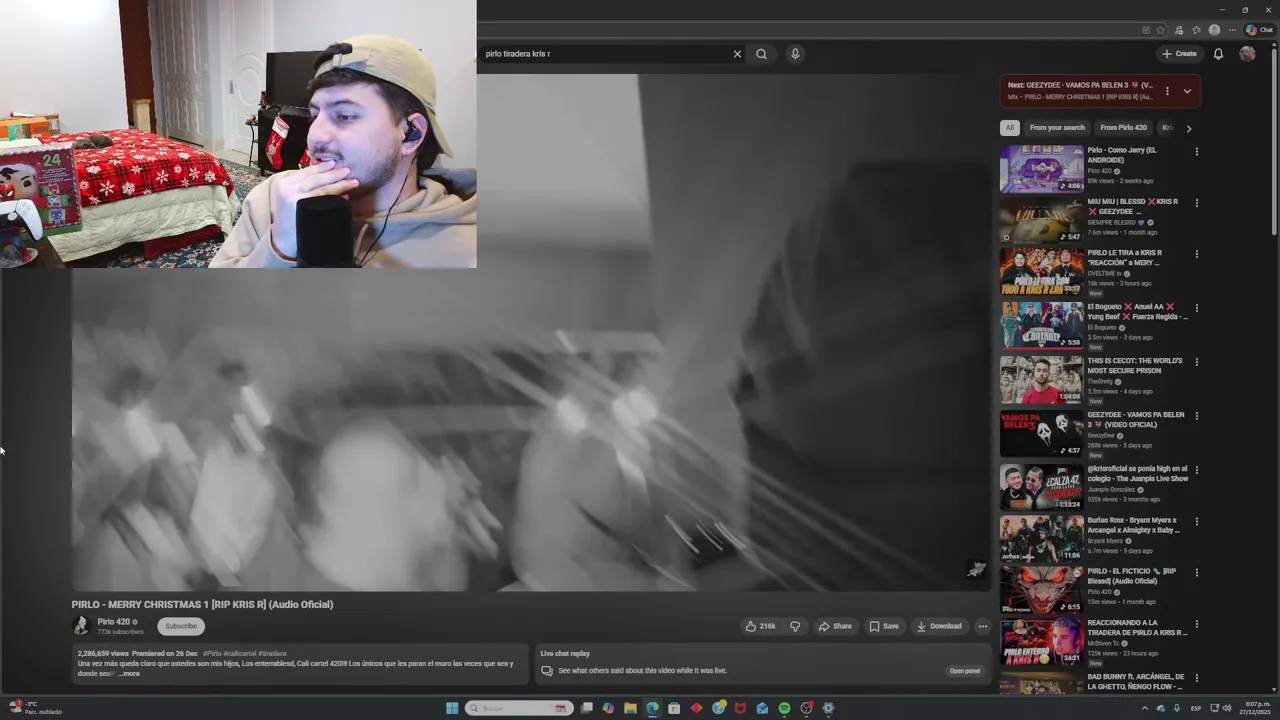Screen dimensions: 1280x720
Task: Open File Explorer from taskbar
Action: click(x=630, y=708)
